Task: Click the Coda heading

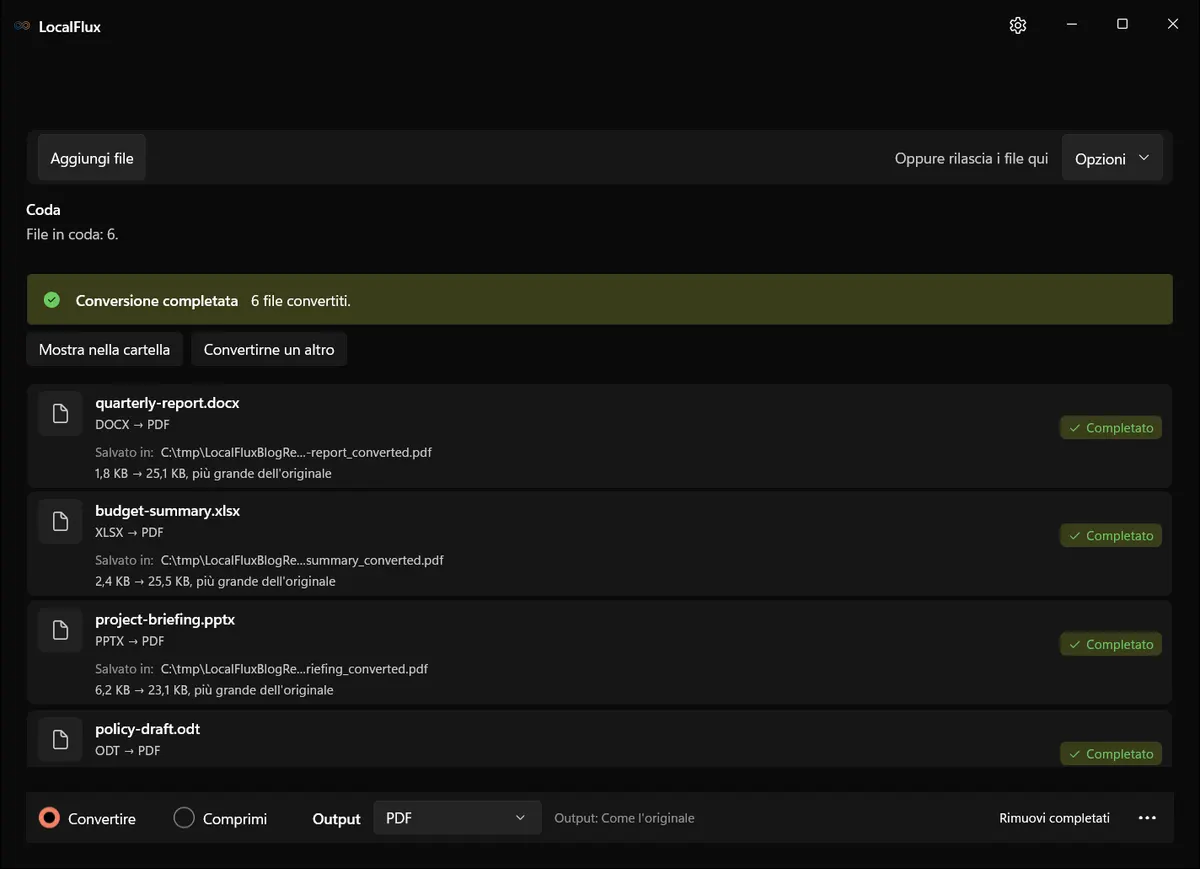Action: pyautogui.click(x=43, y=210)
